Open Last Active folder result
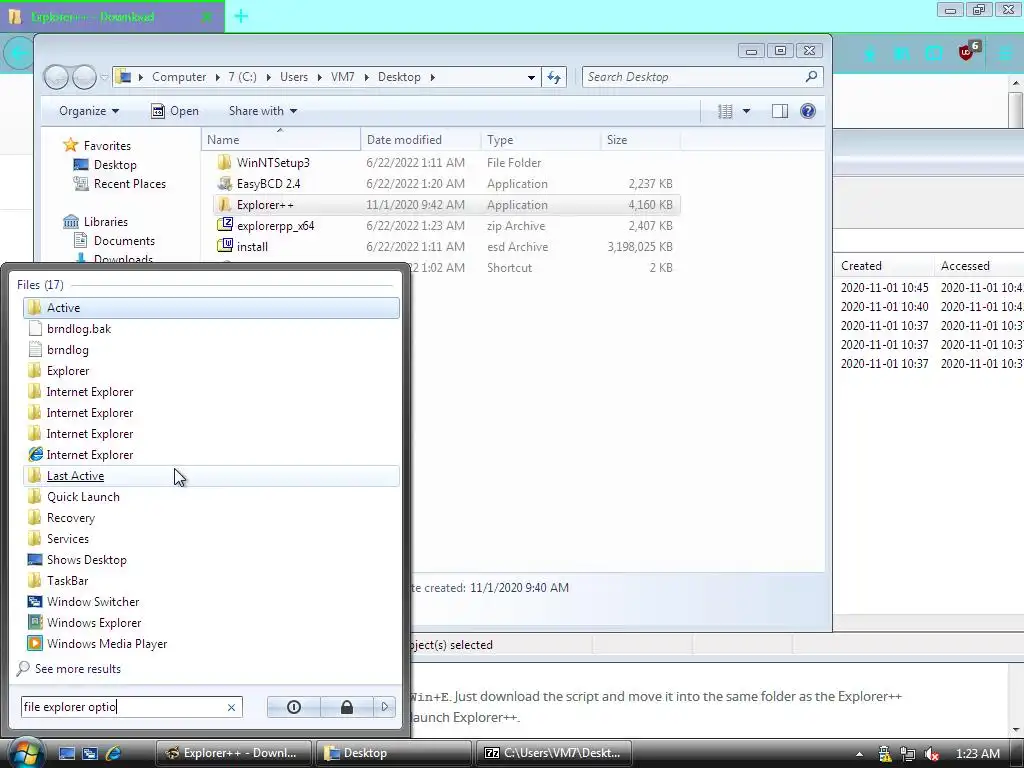Image resolution: width=1024 pixels, height=768 pixels. tap(211, 475)
